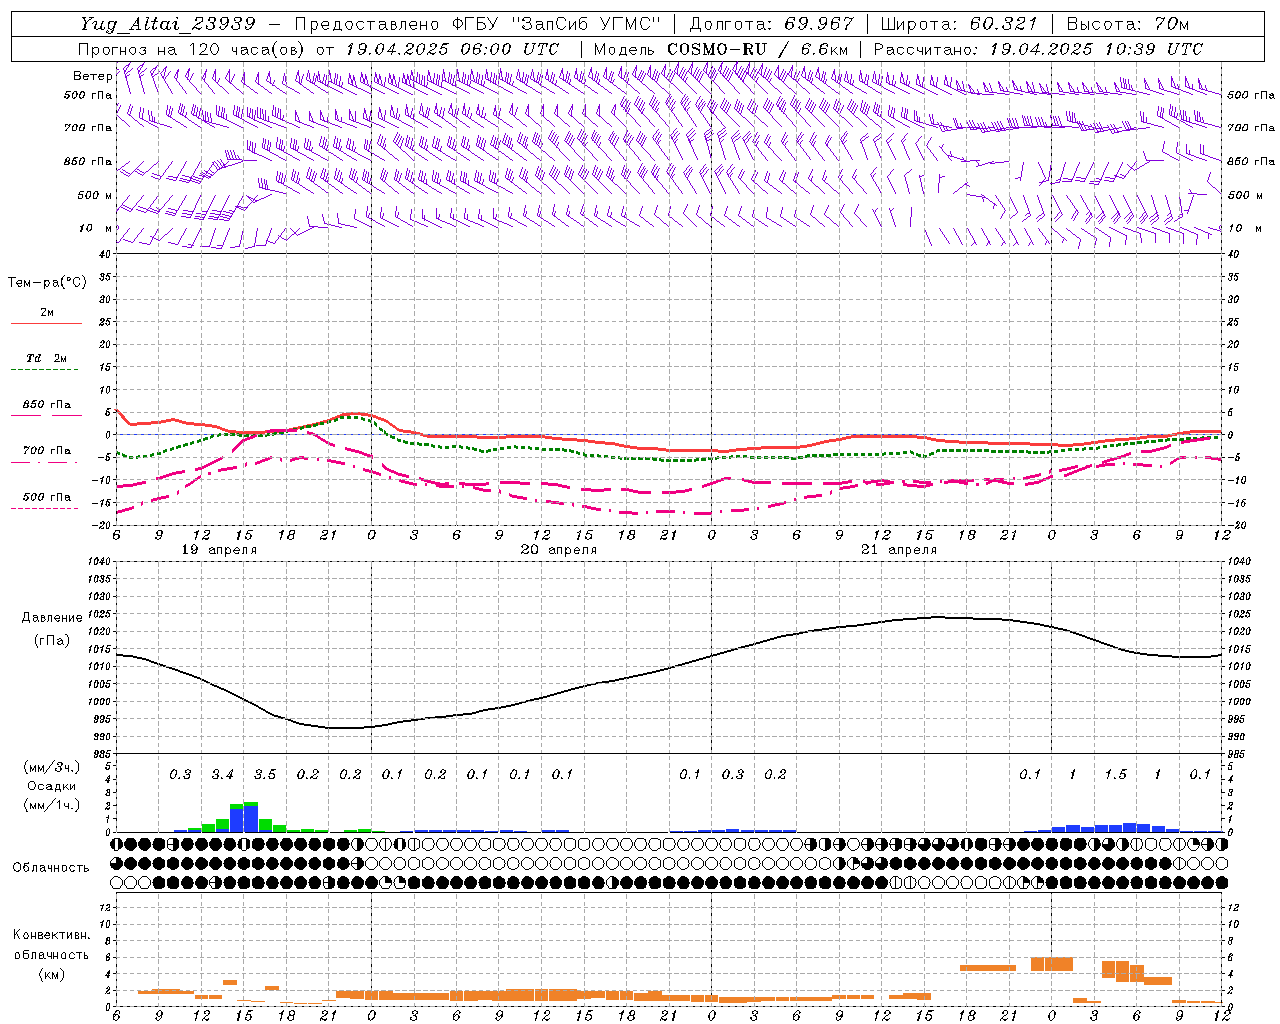This screenshot has width=1280, height=1024.
Task: Click the green dashed line sample under Td 2м
Action: coord(44,370)
